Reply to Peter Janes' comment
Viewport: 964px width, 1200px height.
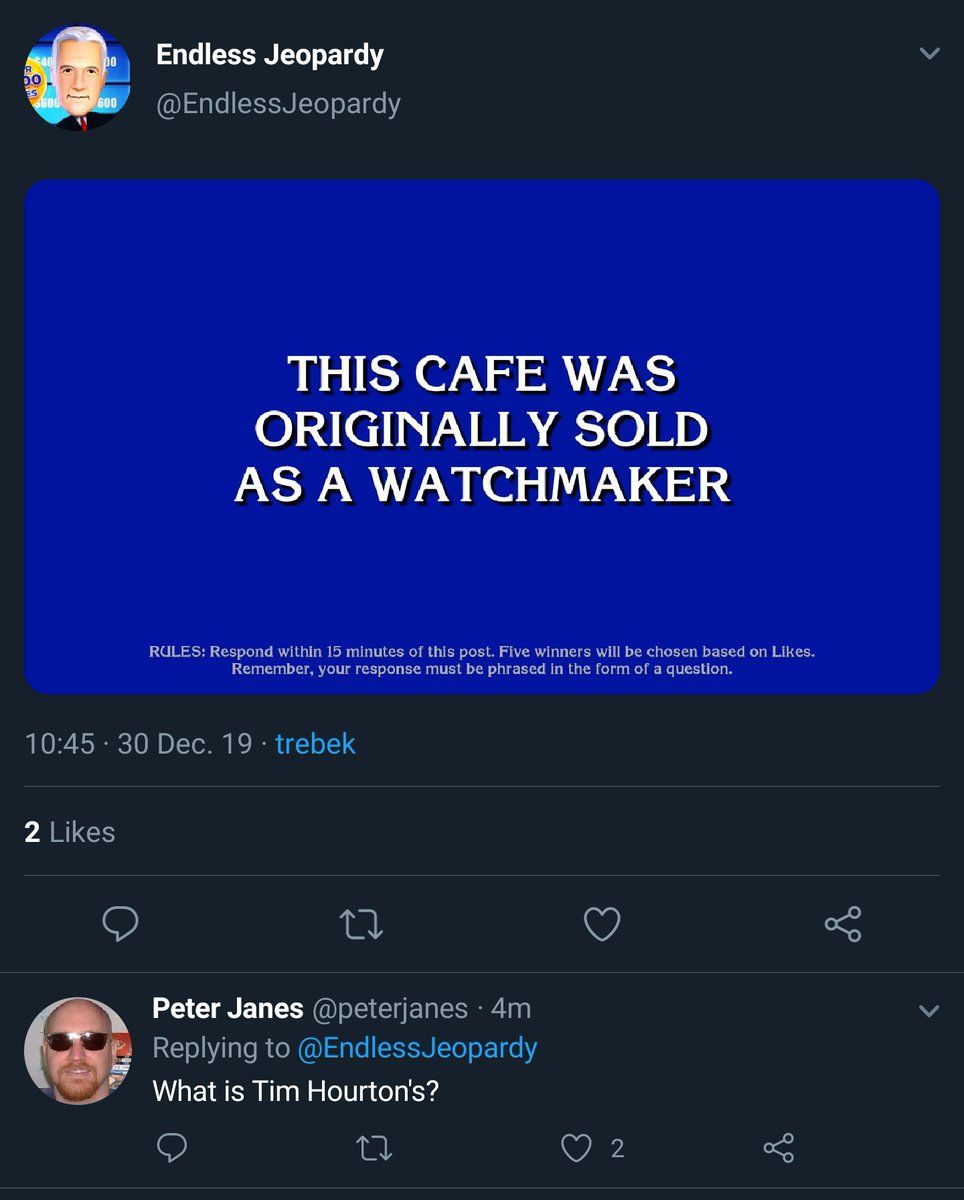tap(172, 1148)
